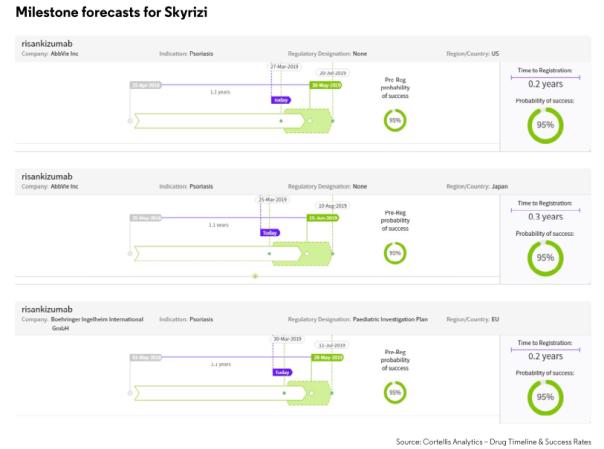The width and height of the screenshot is (604, 449).
Task: Click the 27-Mar-2019 date label in US timeline
Action: coord(285,67)
